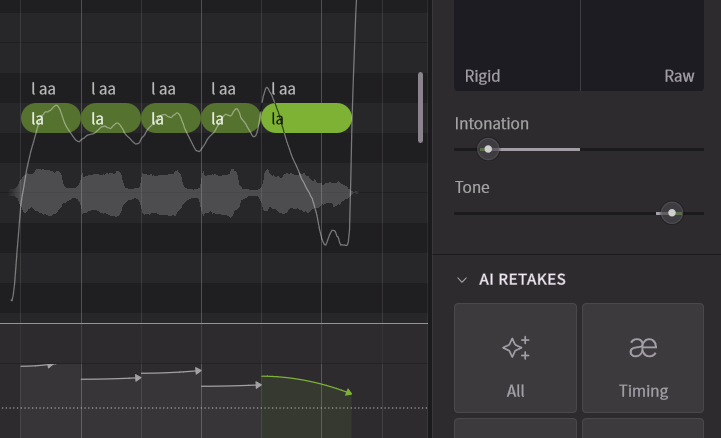Click the Raw label in the pitch pad

point(679,76)
